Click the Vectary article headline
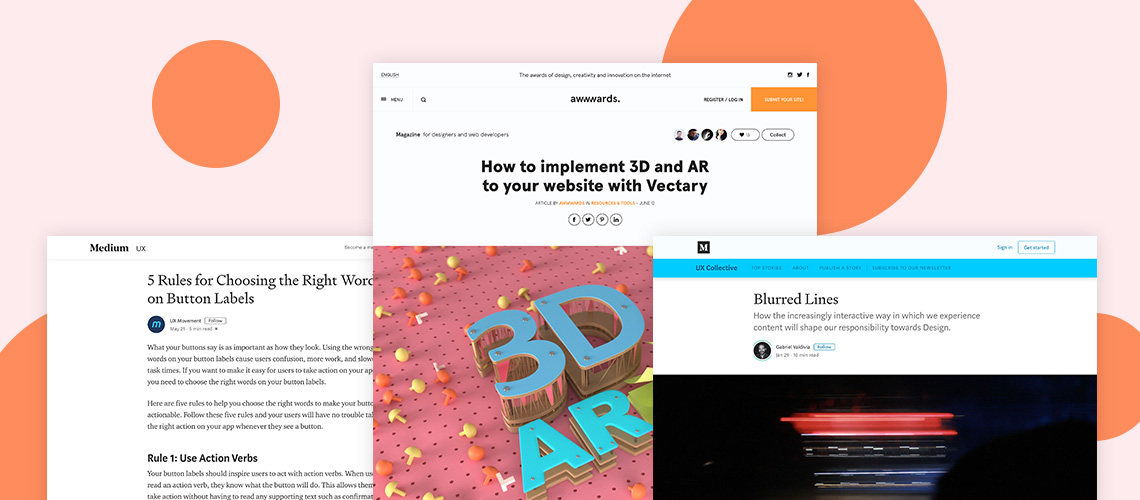The width and height of the screenshot is (1140, 500). pyautogui.click(x=595, y=176)
